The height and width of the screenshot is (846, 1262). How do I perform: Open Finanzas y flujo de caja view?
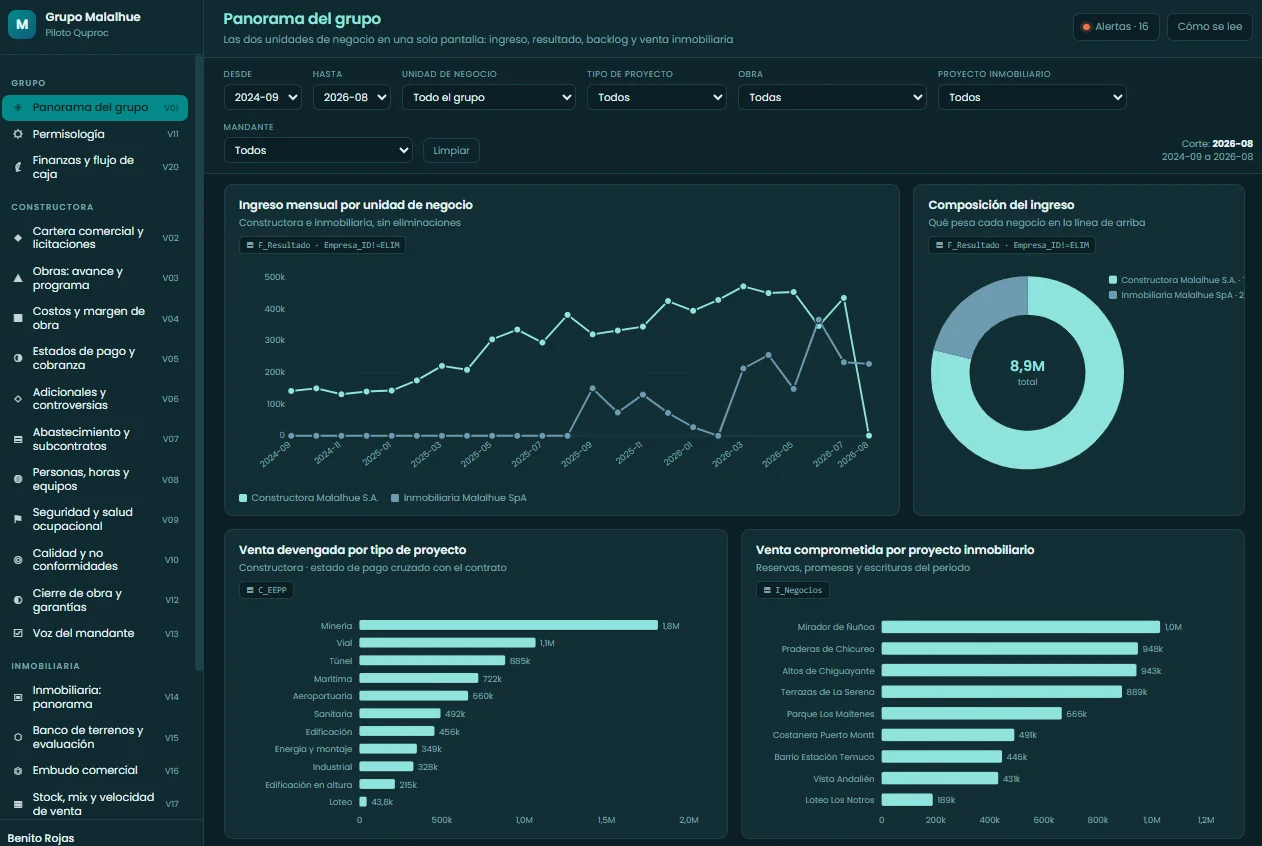95,167
